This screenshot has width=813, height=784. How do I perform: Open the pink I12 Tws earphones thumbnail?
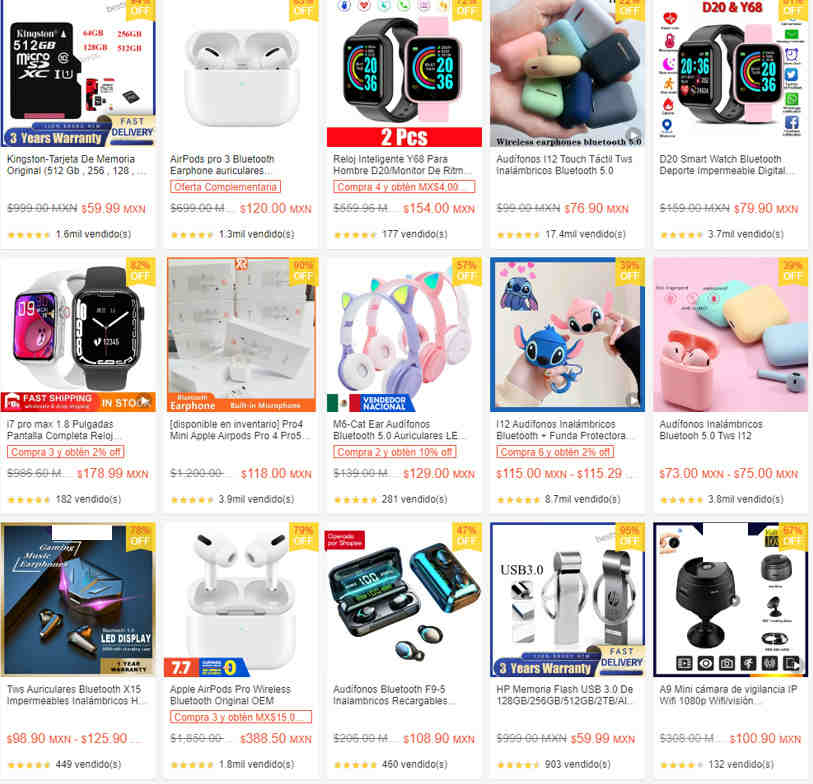tap(731, 334)
